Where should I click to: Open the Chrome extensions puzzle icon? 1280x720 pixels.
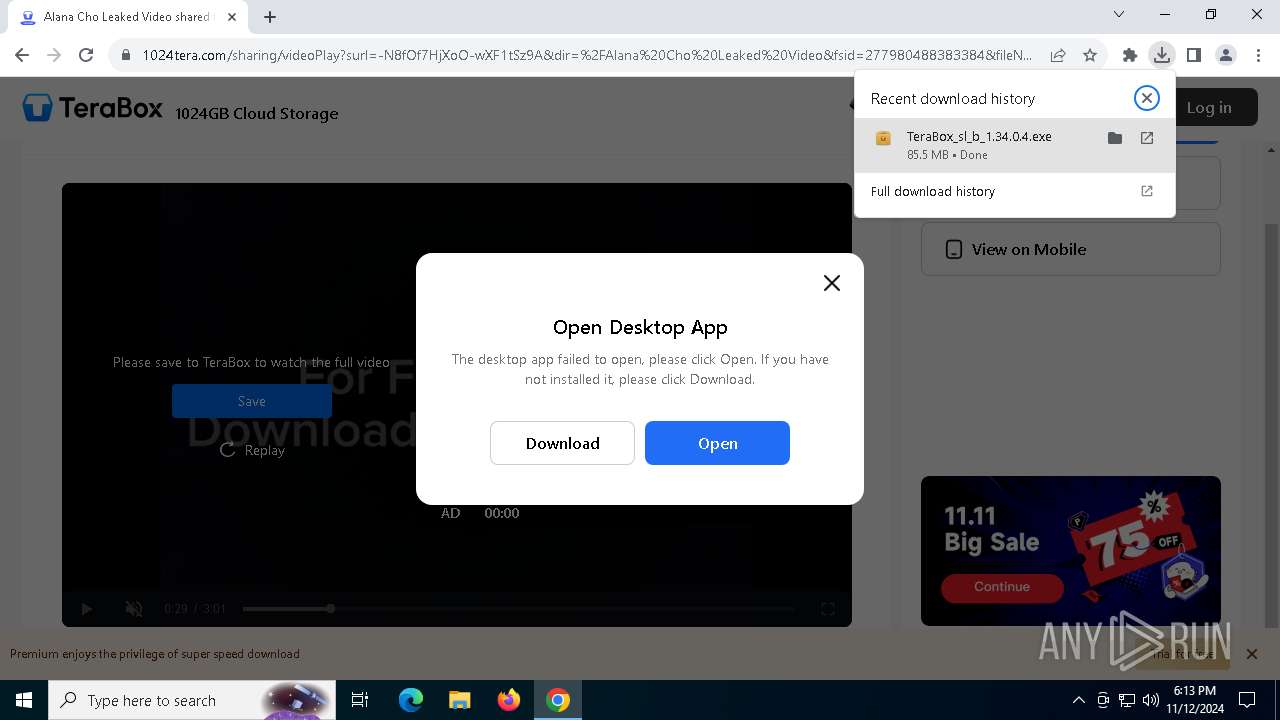point(1129,55)
